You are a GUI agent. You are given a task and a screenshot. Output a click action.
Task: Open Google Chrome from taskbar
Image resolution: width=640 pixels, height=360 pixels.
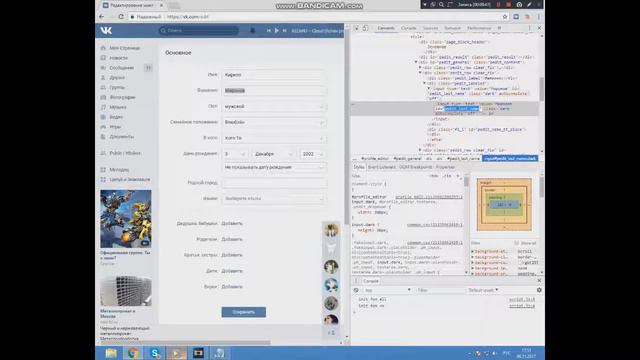click(x=133, y=353)
